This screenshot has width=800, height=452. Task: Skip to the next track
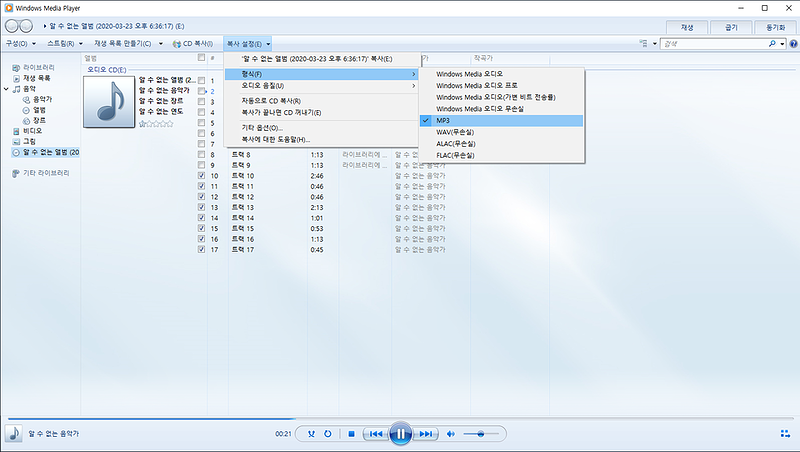[426, 434]
